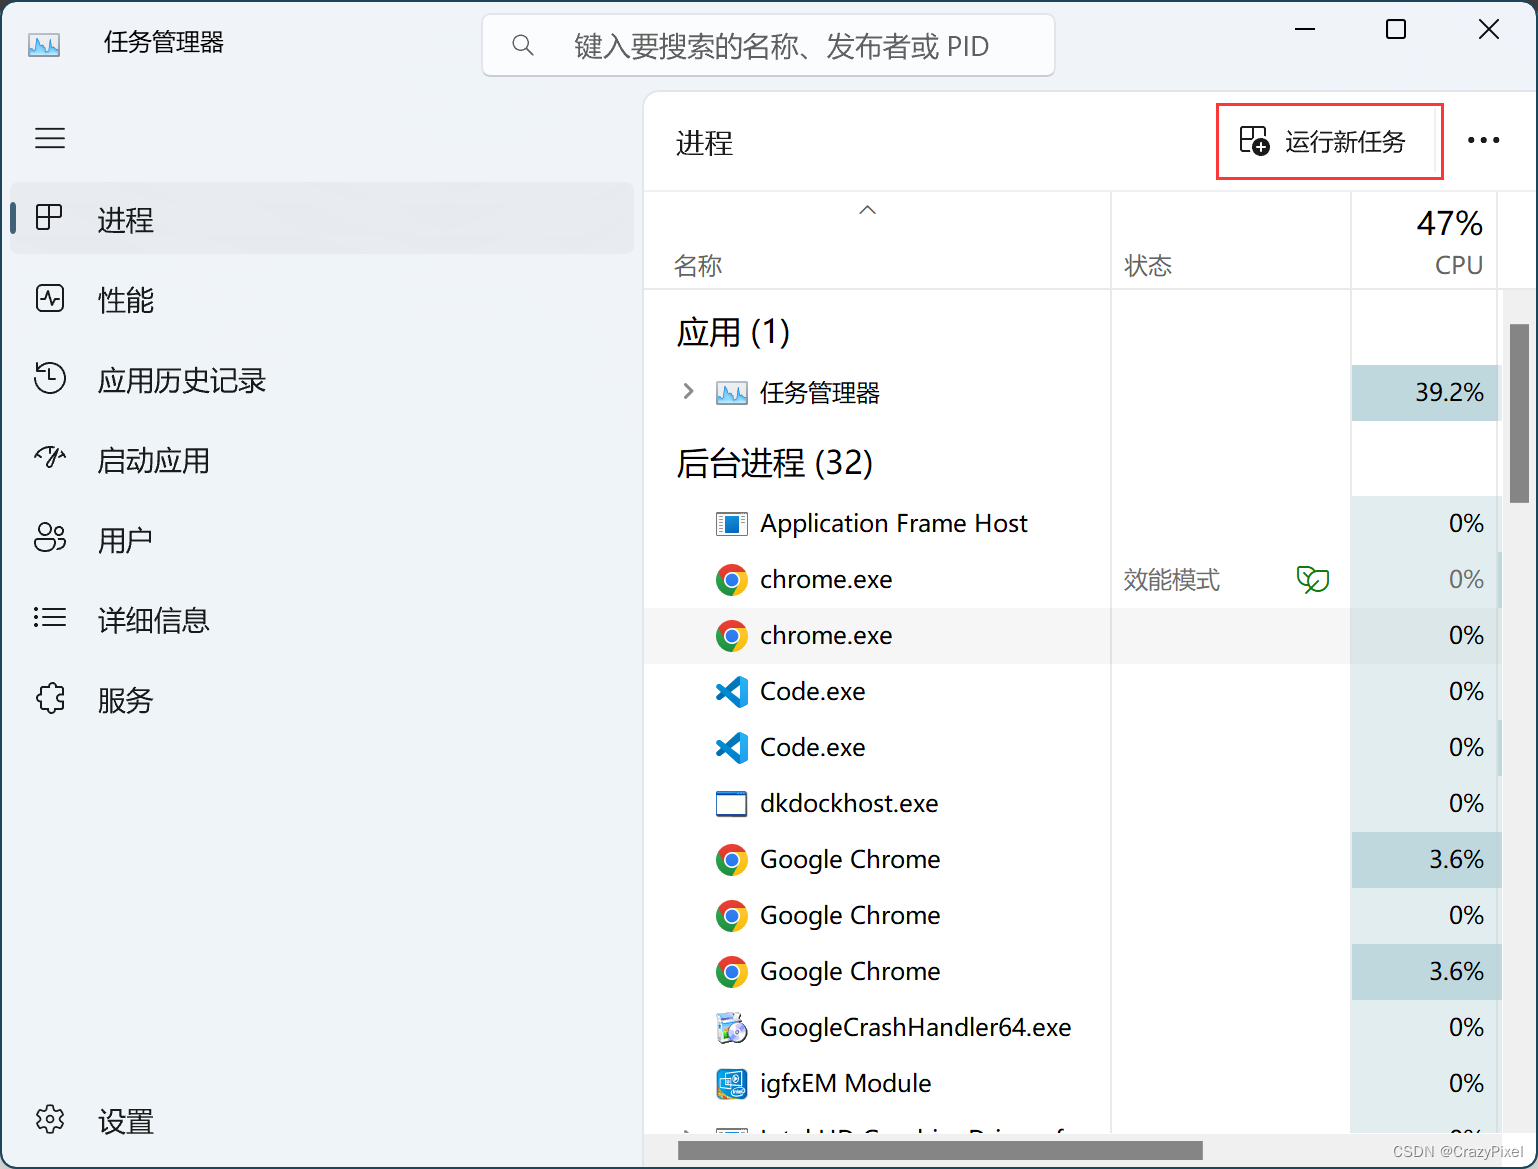Click the 运行新任务 button

click(x=1329, y=141)
